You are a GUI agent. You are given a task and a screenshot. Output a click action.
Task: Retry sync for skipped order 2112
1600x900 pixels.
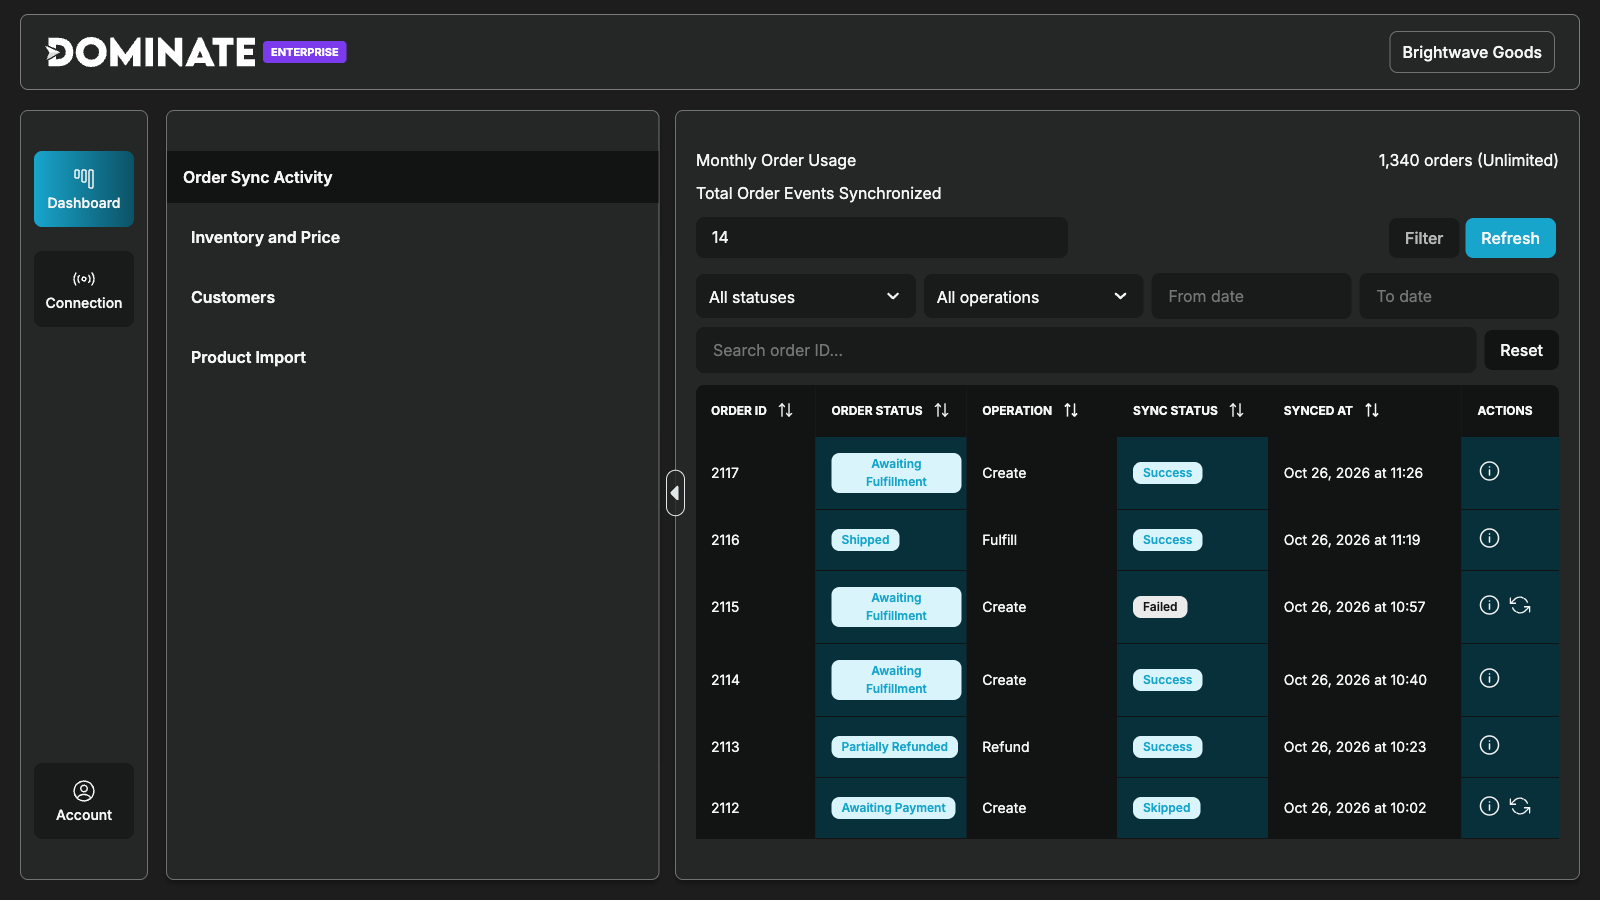tap(1520, 806)
